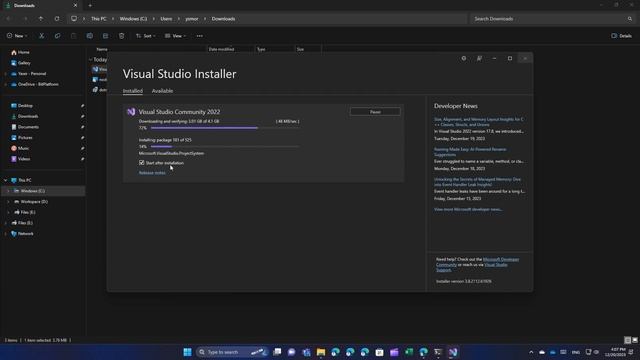Open Home in the navigation pane
This screenshot has width=640, height=360.
coord(24,52)
